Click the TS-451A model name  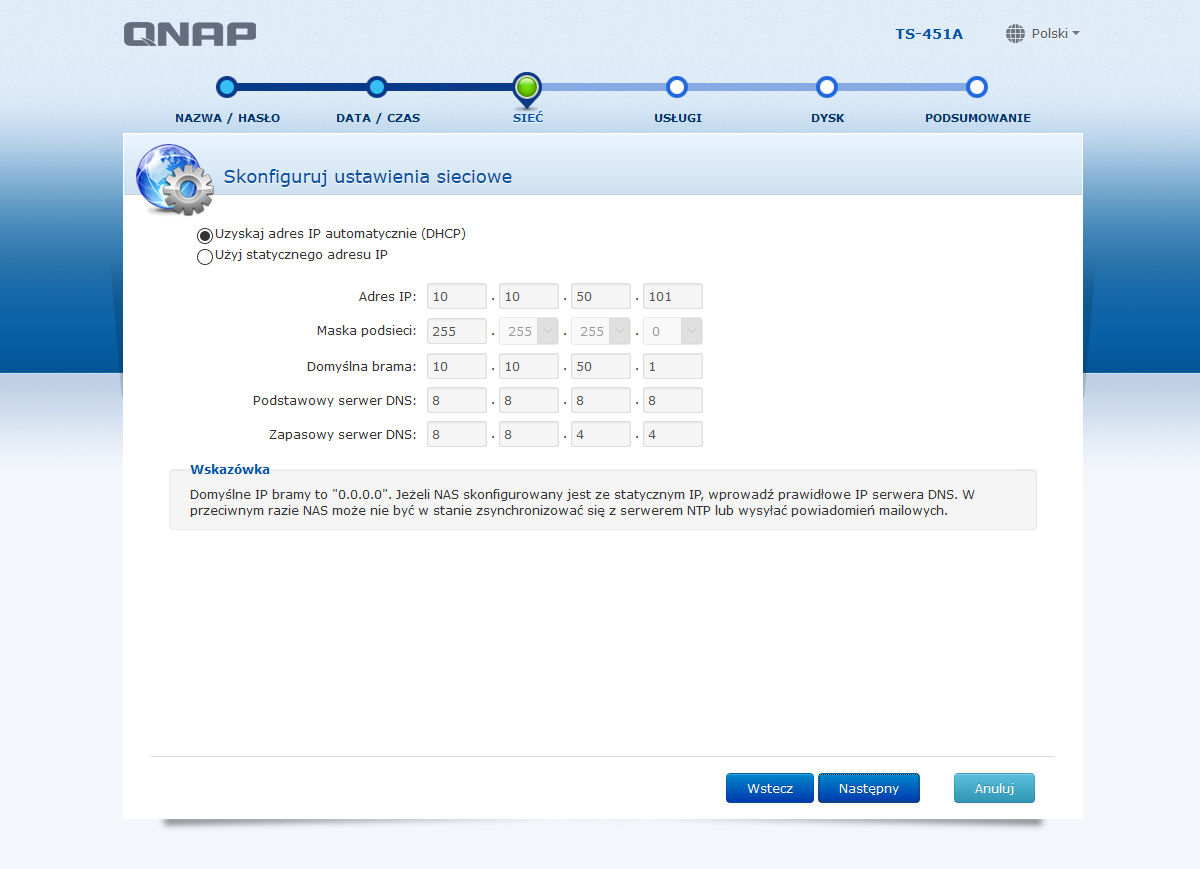point(929,34)
